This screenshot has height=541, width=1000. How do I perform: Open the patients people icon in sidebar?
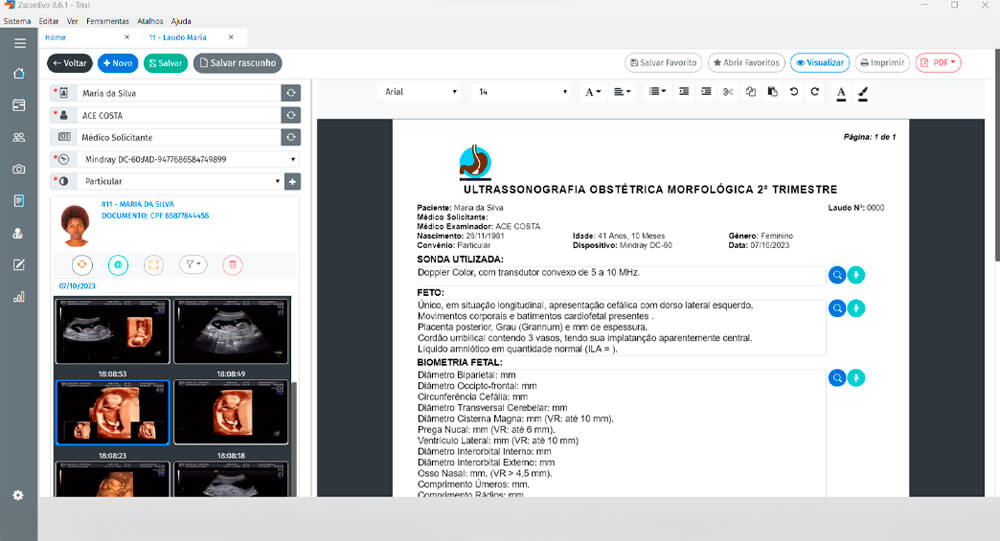[19, 137]
